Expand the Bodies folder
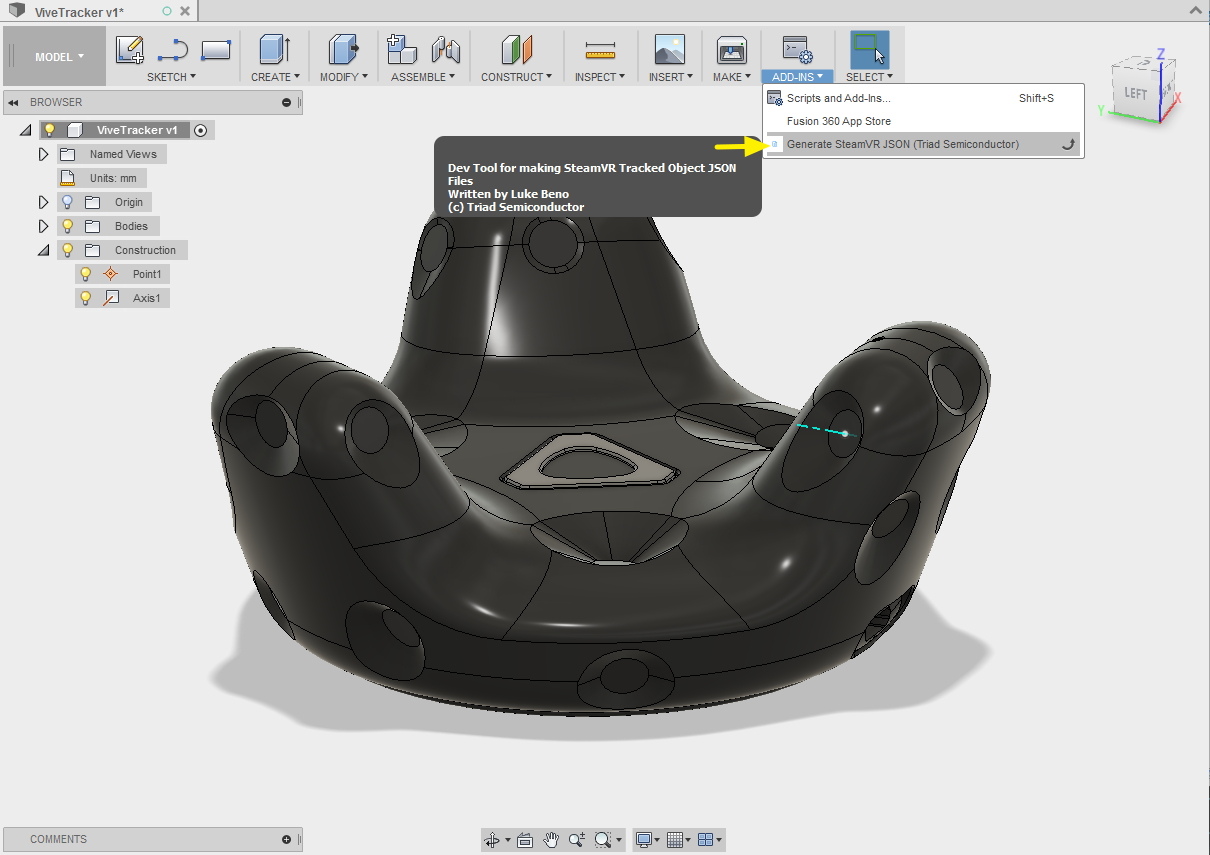Screen dimensions: 1210x855 click(x=43, y=226)
